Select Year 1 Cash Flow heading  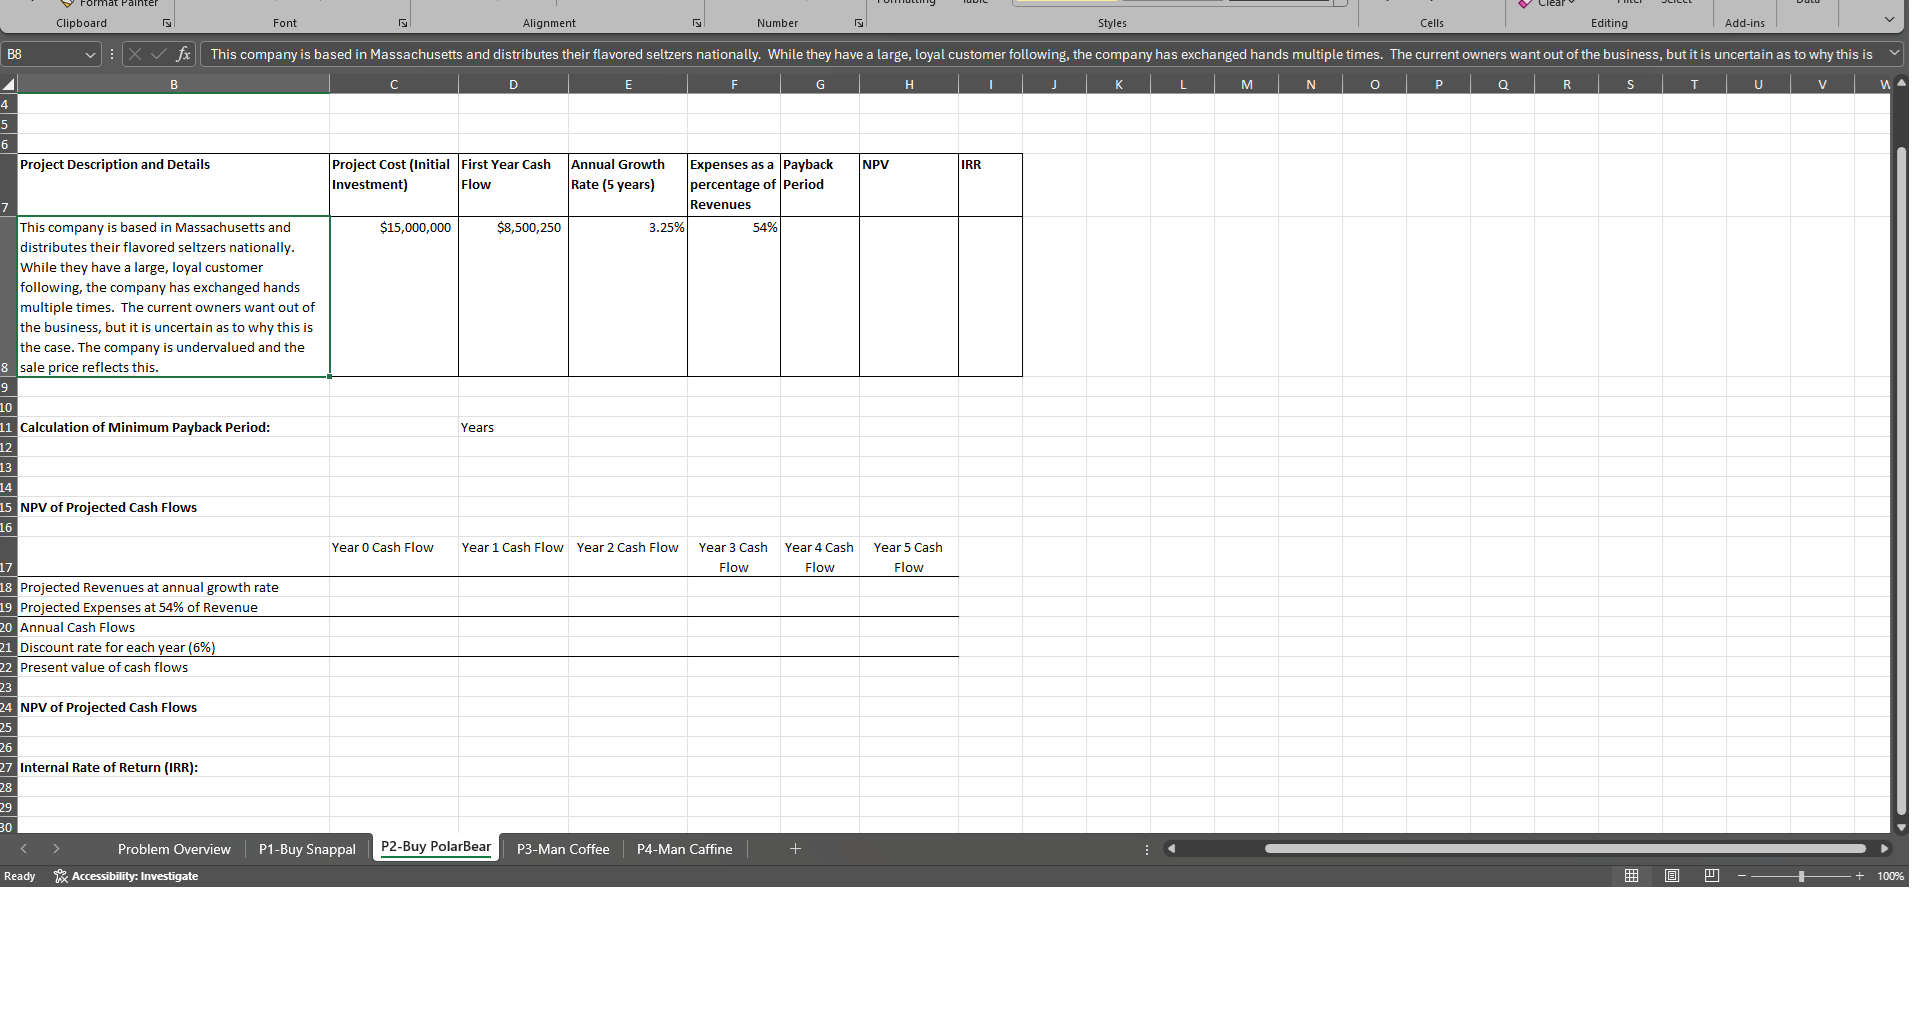pos(513,557)
